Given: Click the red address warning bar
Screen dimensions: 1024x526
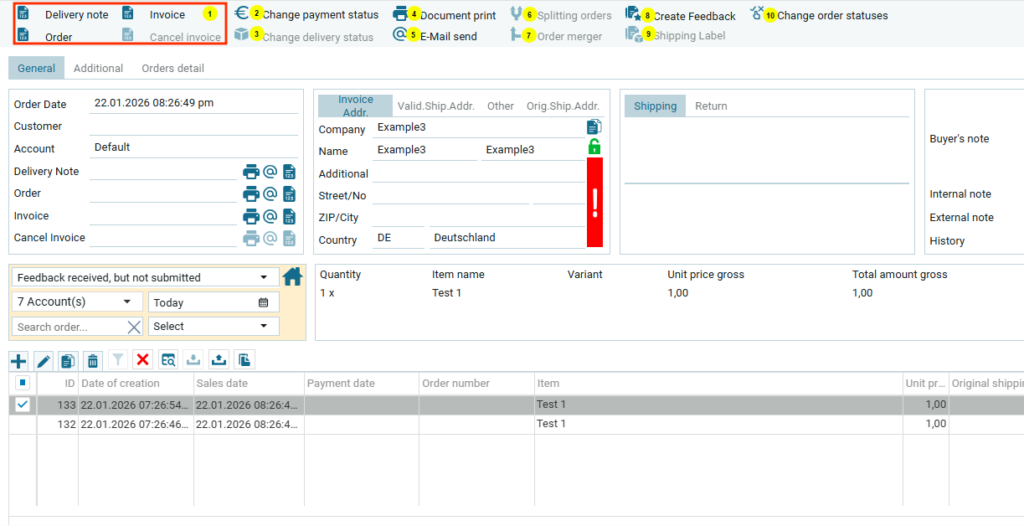Looking at the screenshot, I should (594, 202).
